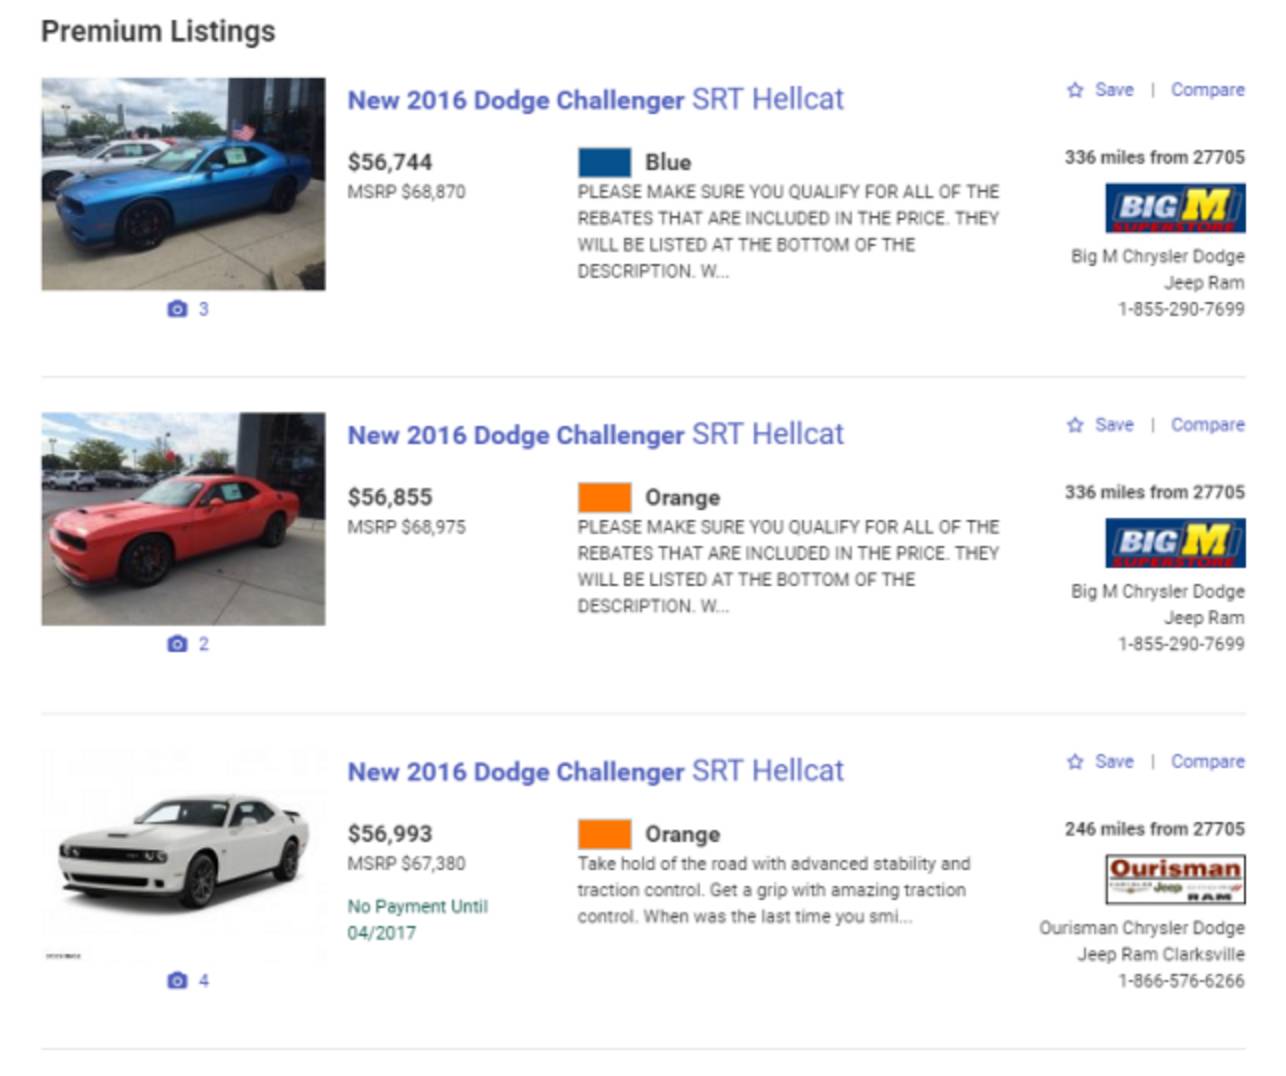Image resolution: width=1286 pixels, height=1076 pixels.
Task: Open photos via camera icon under blue car
Action: (178, 309)
